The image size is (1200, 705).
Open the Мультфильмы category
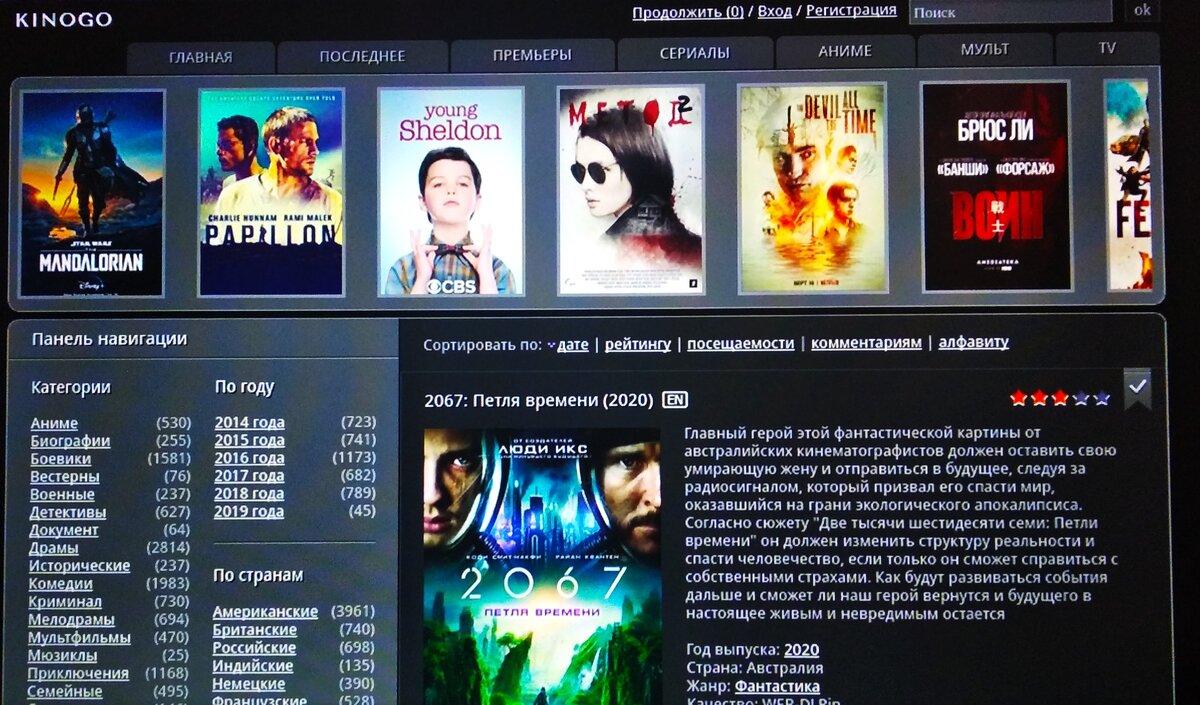tap(79, 638)
